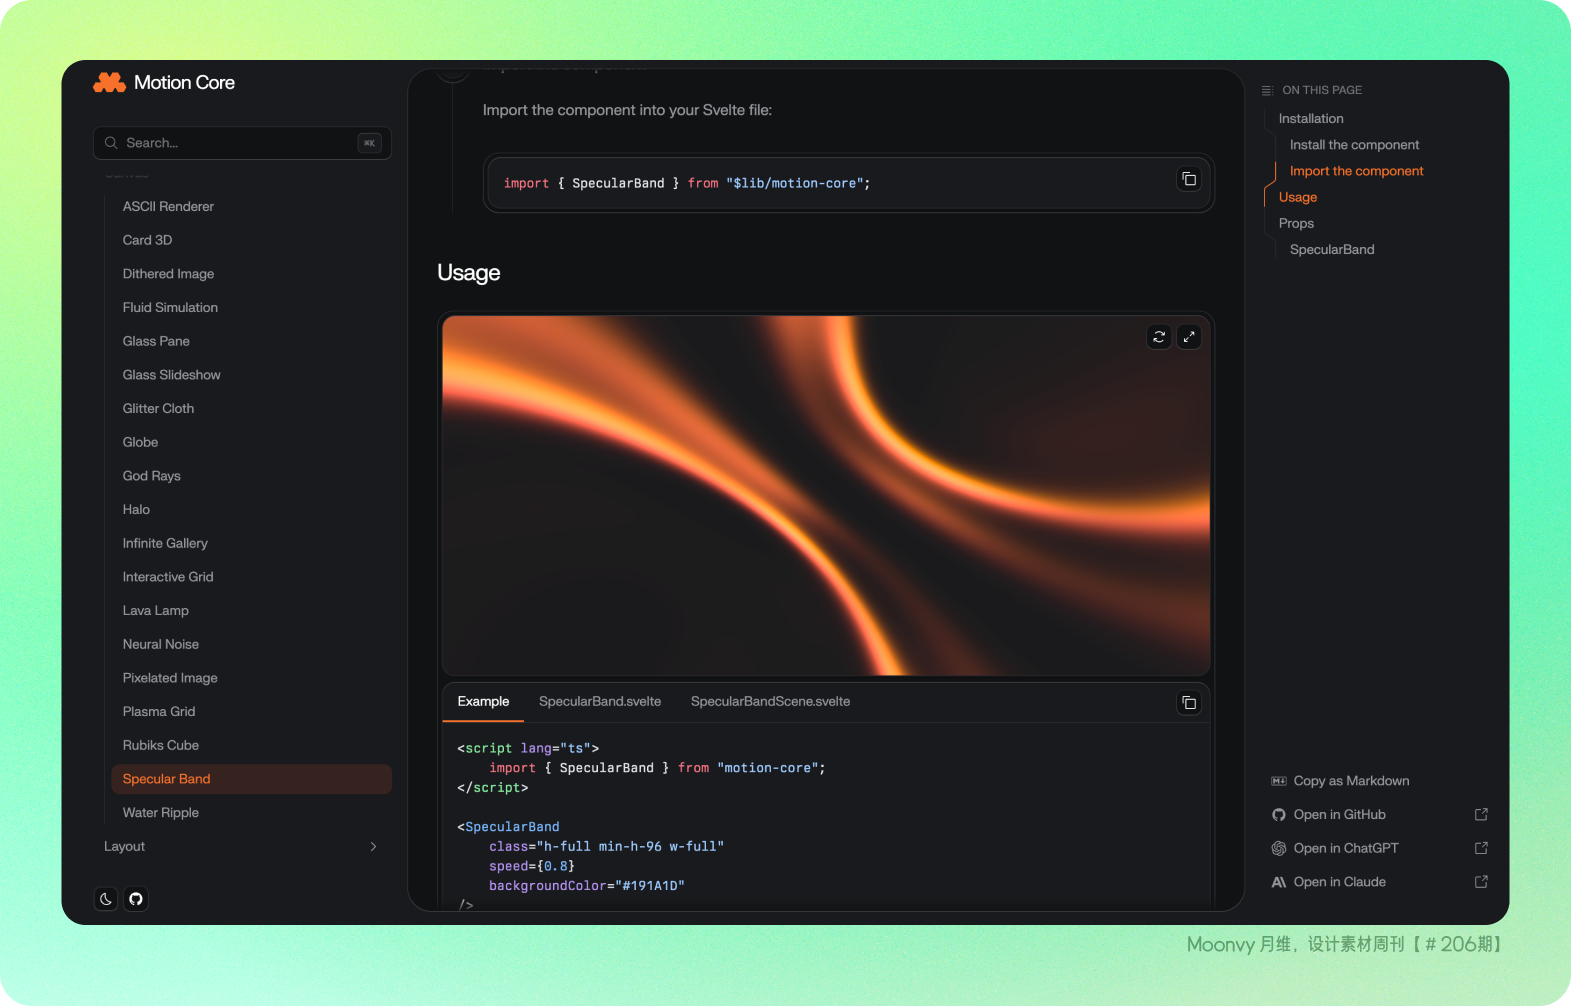Select Fluid Simulation in the sidebar
This screenshot has width=1571, height=1006.
[170, 308]
